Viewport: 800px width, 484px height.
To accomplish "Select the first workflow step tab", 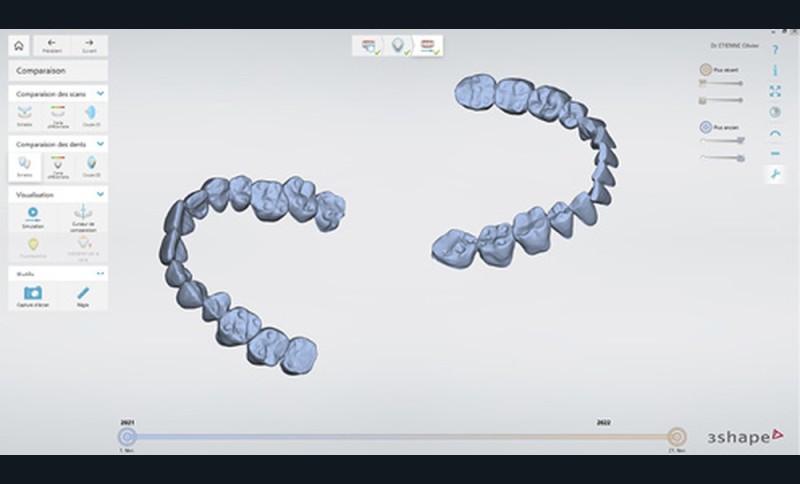I will (x=369, y=46).
